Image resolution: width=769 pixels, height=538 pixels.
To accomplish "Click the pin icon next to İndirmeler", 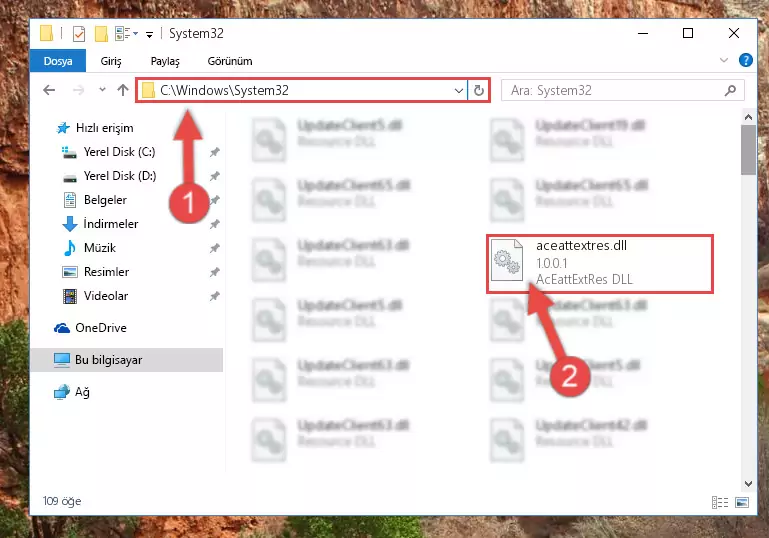I will [214, 224].
